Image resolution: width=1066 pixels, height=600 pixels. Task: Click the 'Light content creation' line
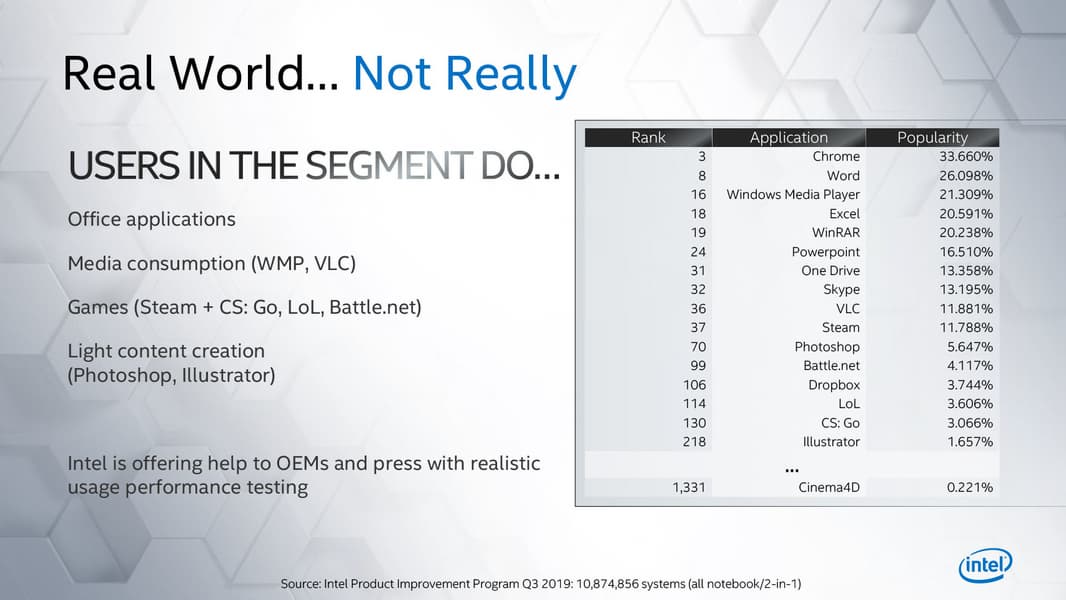click(x=166, y=351)
